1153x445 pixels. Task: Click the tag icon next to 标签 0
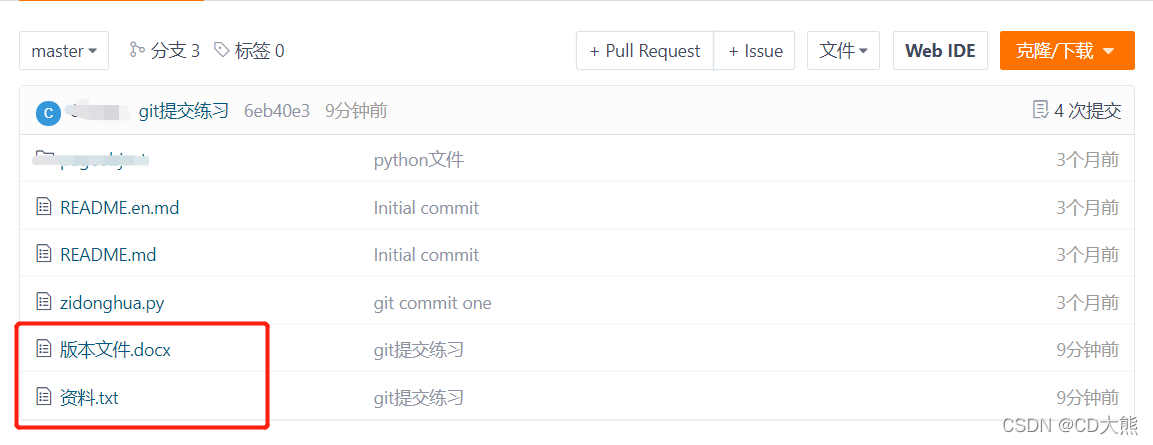222,50
